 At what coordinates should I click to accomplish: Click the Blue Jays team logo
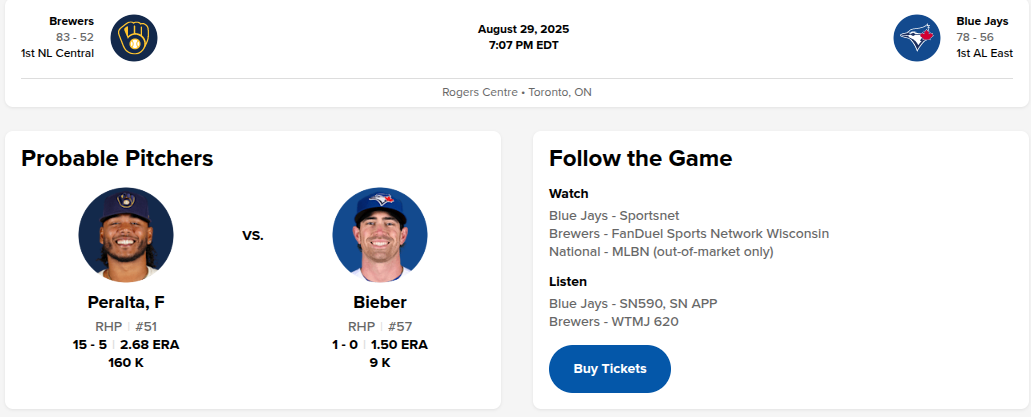[x=917, y=38]
